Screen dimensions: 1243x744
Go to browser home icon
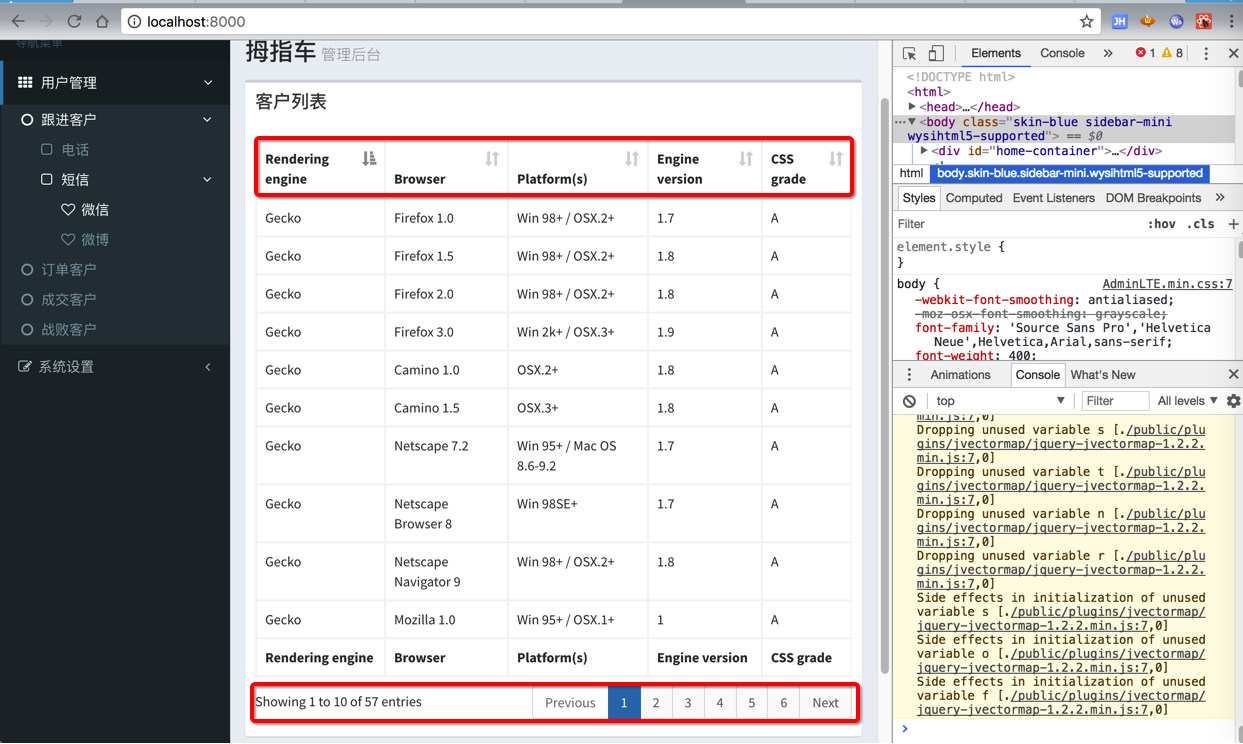102,21
